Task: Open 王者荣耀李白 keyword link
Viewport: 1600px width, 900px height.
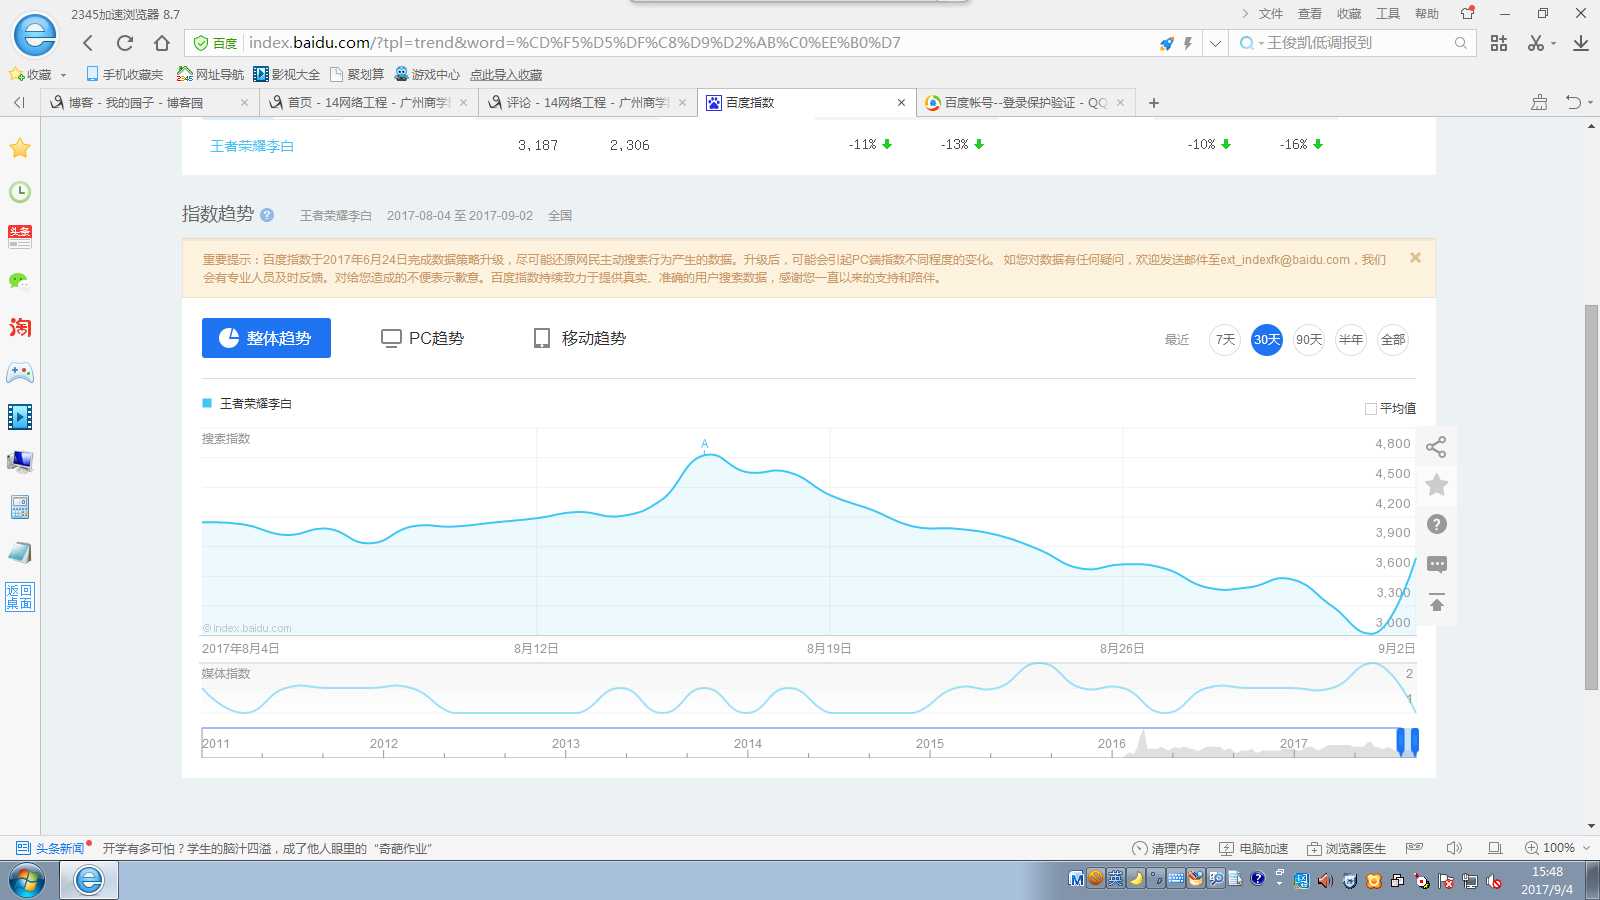Action: [252, 146]
